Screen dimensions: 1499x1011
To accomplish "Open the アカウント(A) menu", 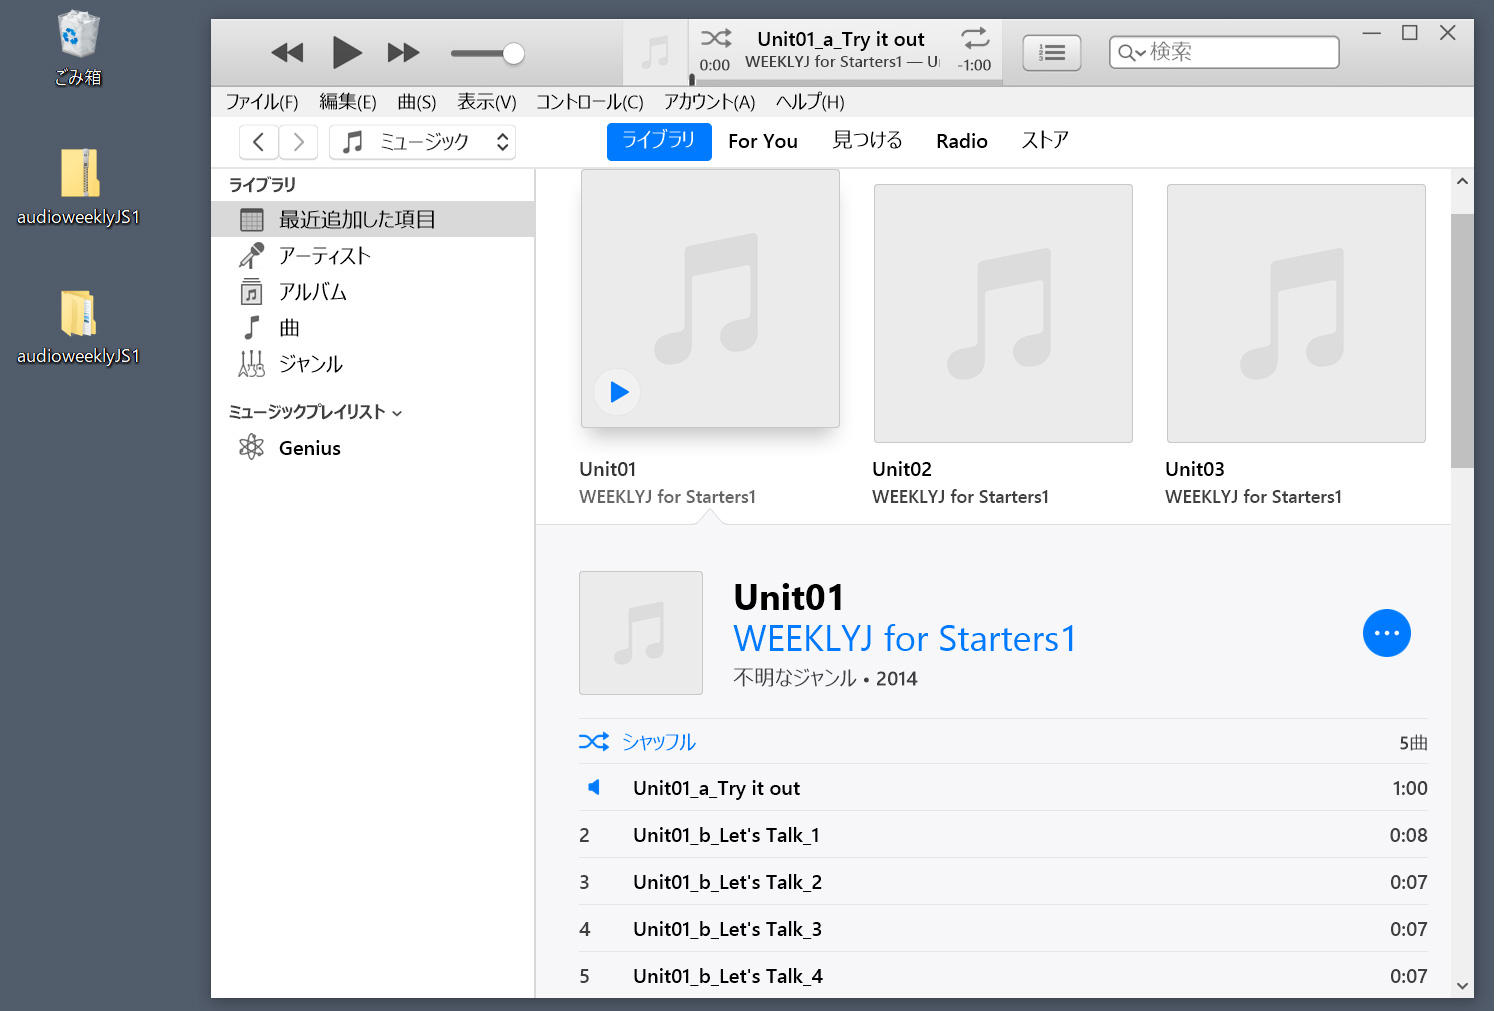I will pyautogui.click(x=709, y=102).
